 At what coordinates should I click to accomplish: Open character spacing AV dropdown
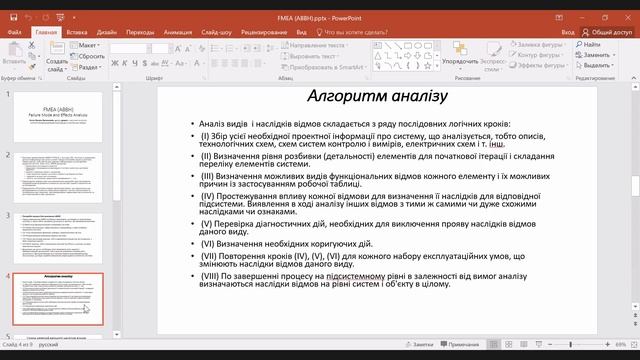166,63
